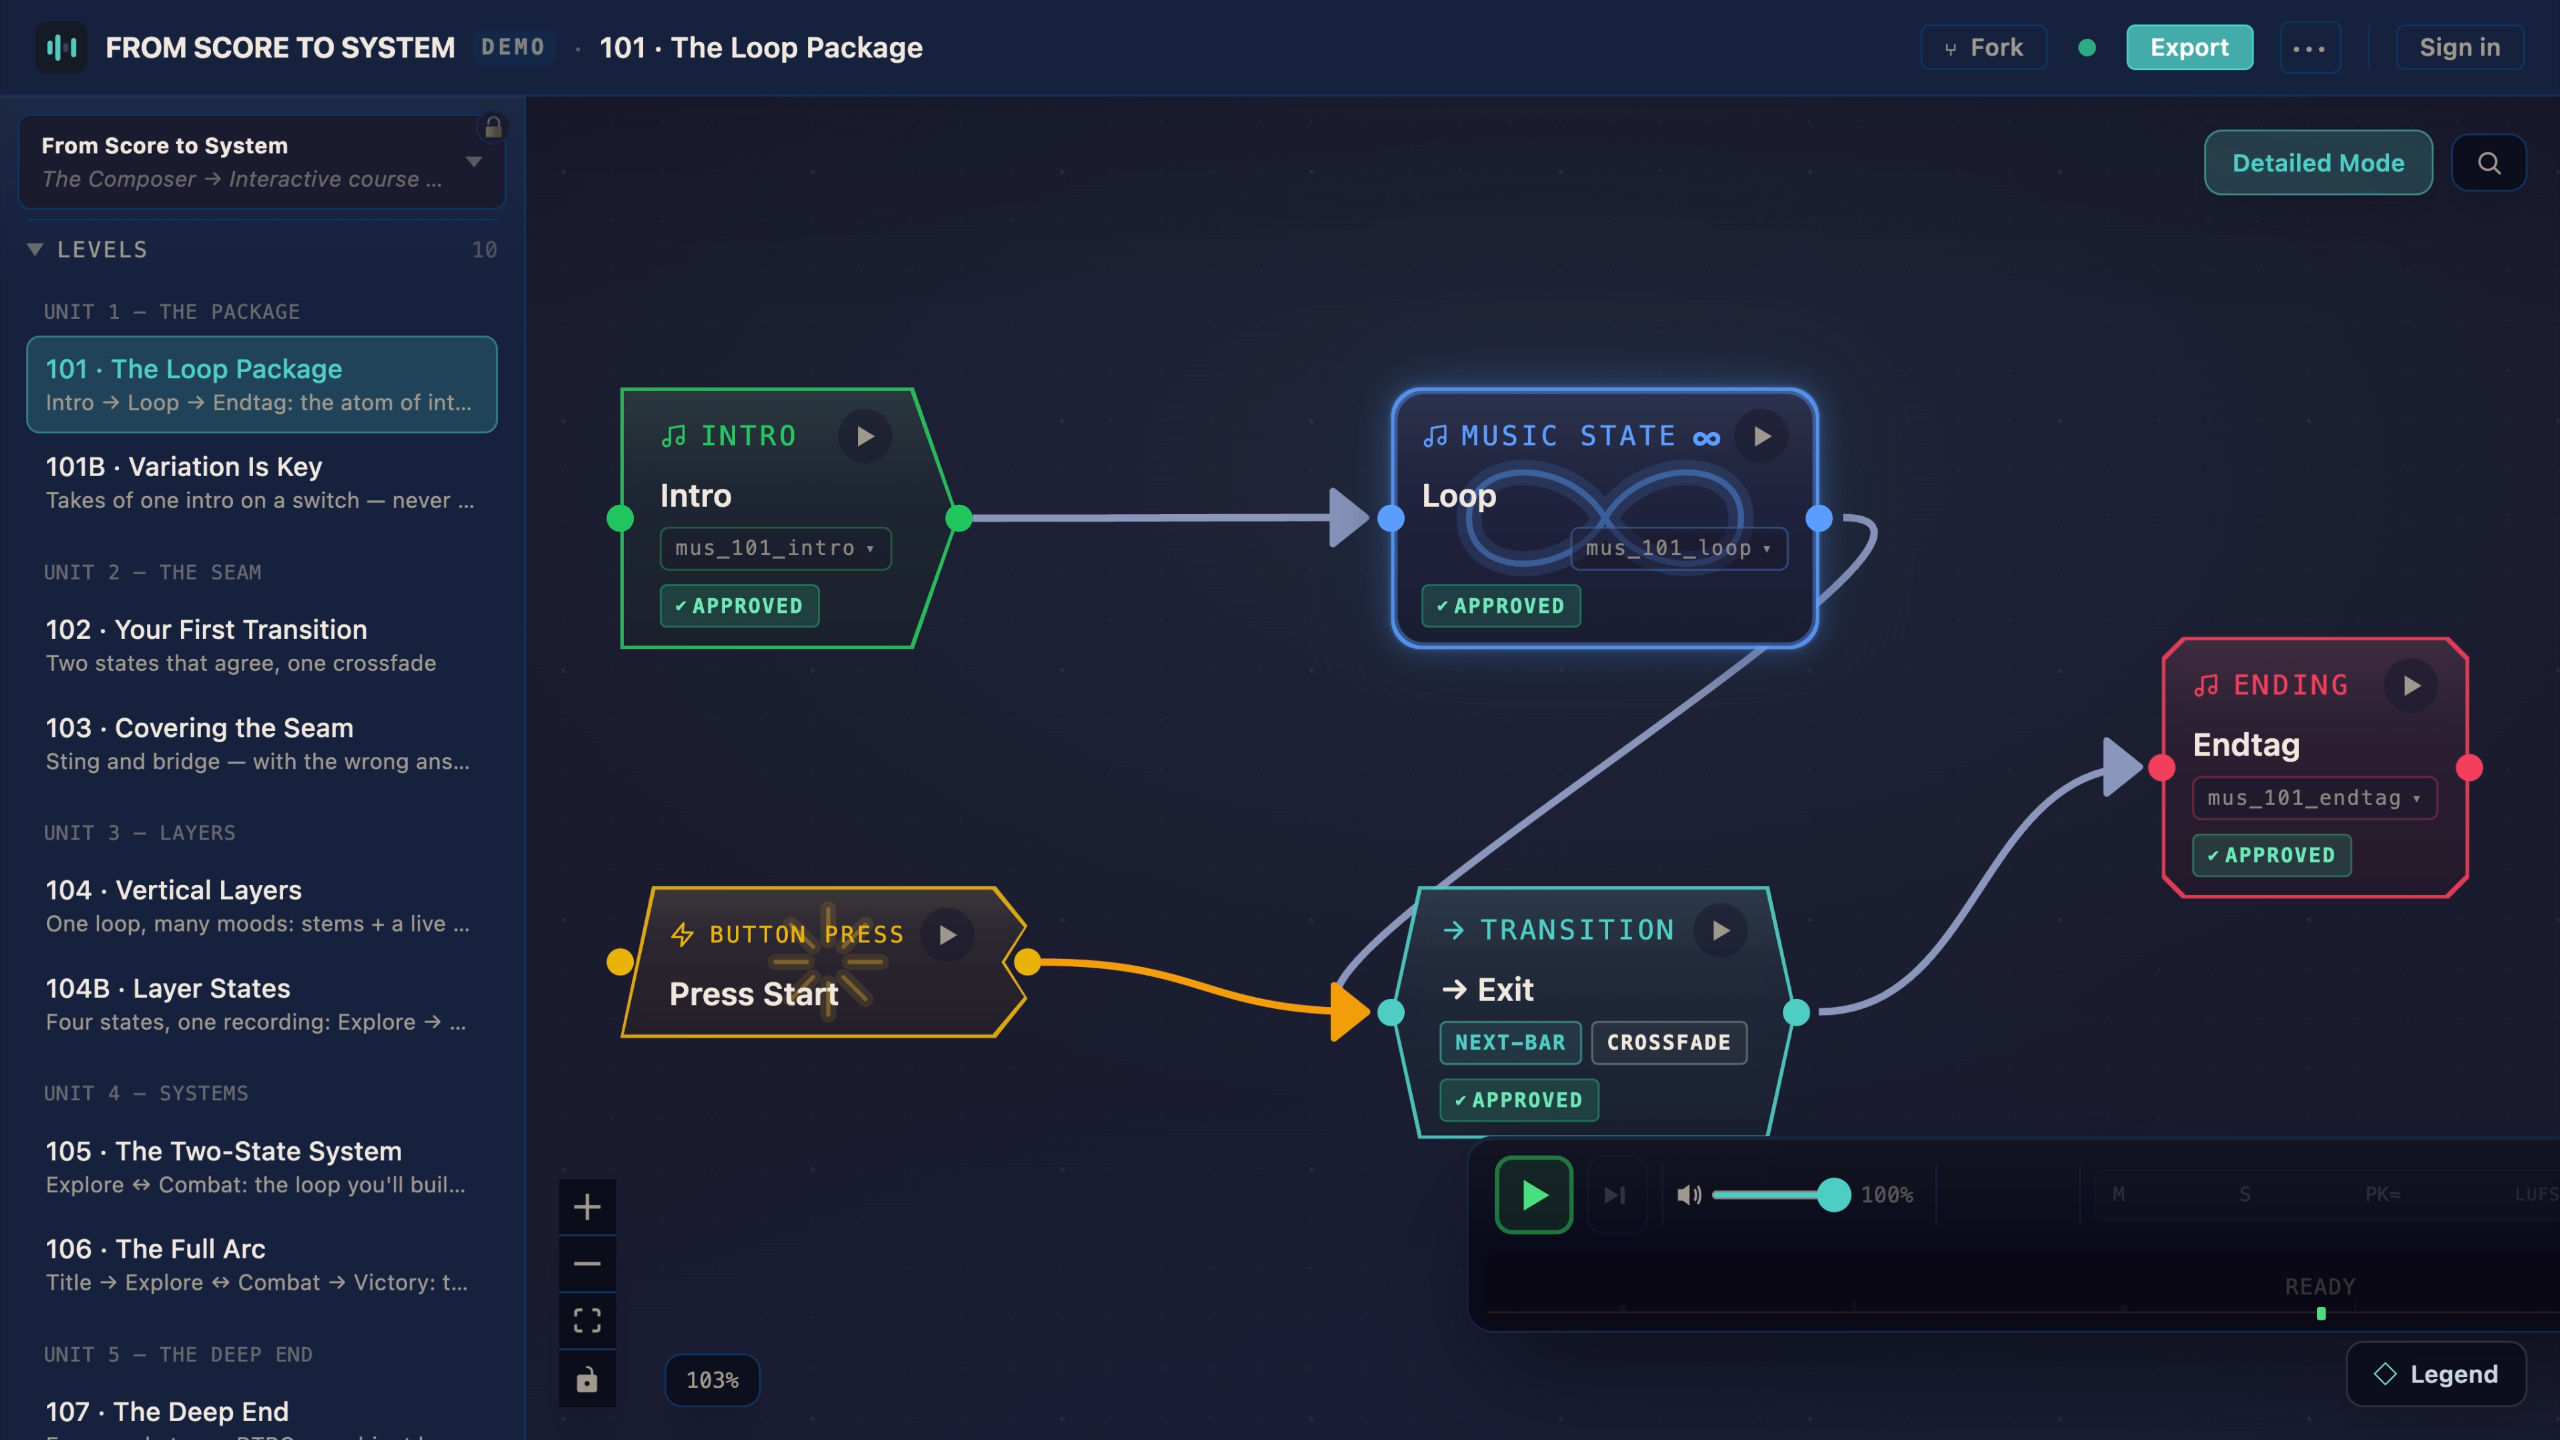This screenshot has height=1440, width=2560.
Task: Open the canvas search
Action: pos(2489,163)
